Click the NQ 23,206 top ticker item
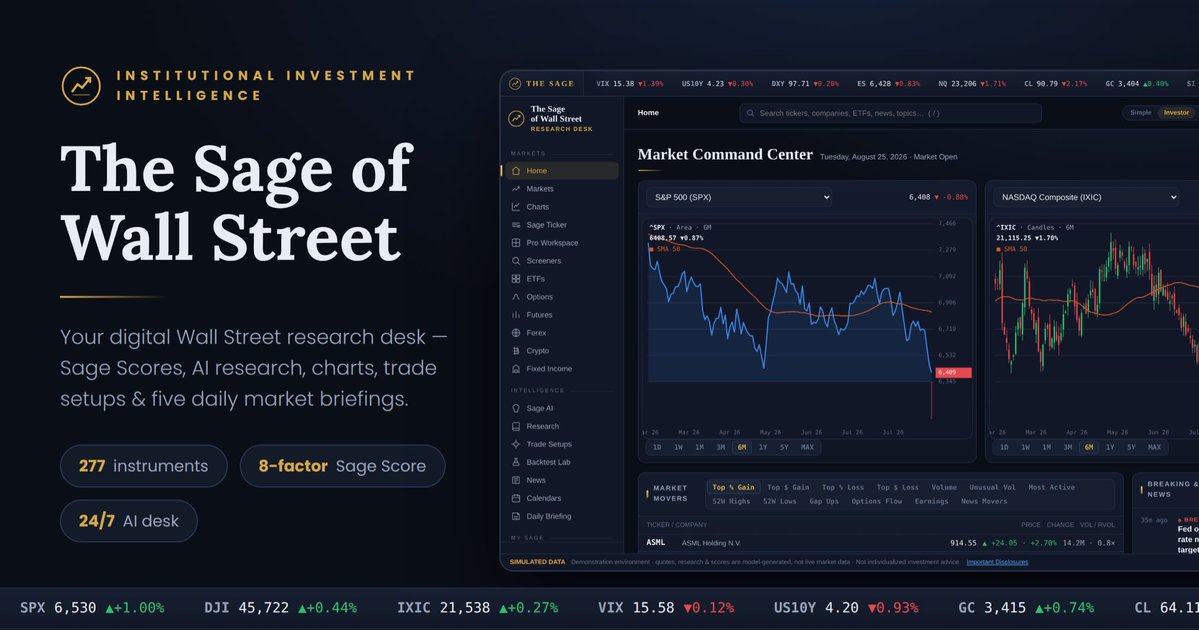The image size is (1199, 630). click(x=972, y=83)
